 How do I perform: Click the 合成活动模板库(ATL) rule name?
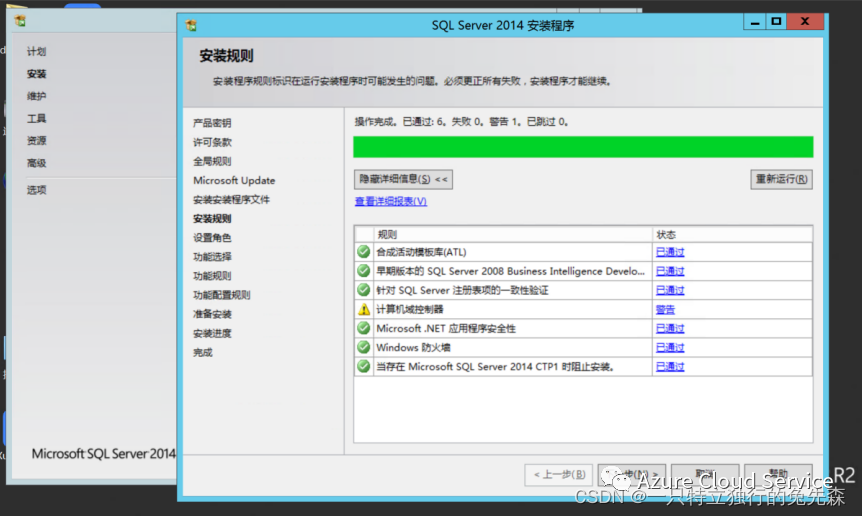(421, 252)
